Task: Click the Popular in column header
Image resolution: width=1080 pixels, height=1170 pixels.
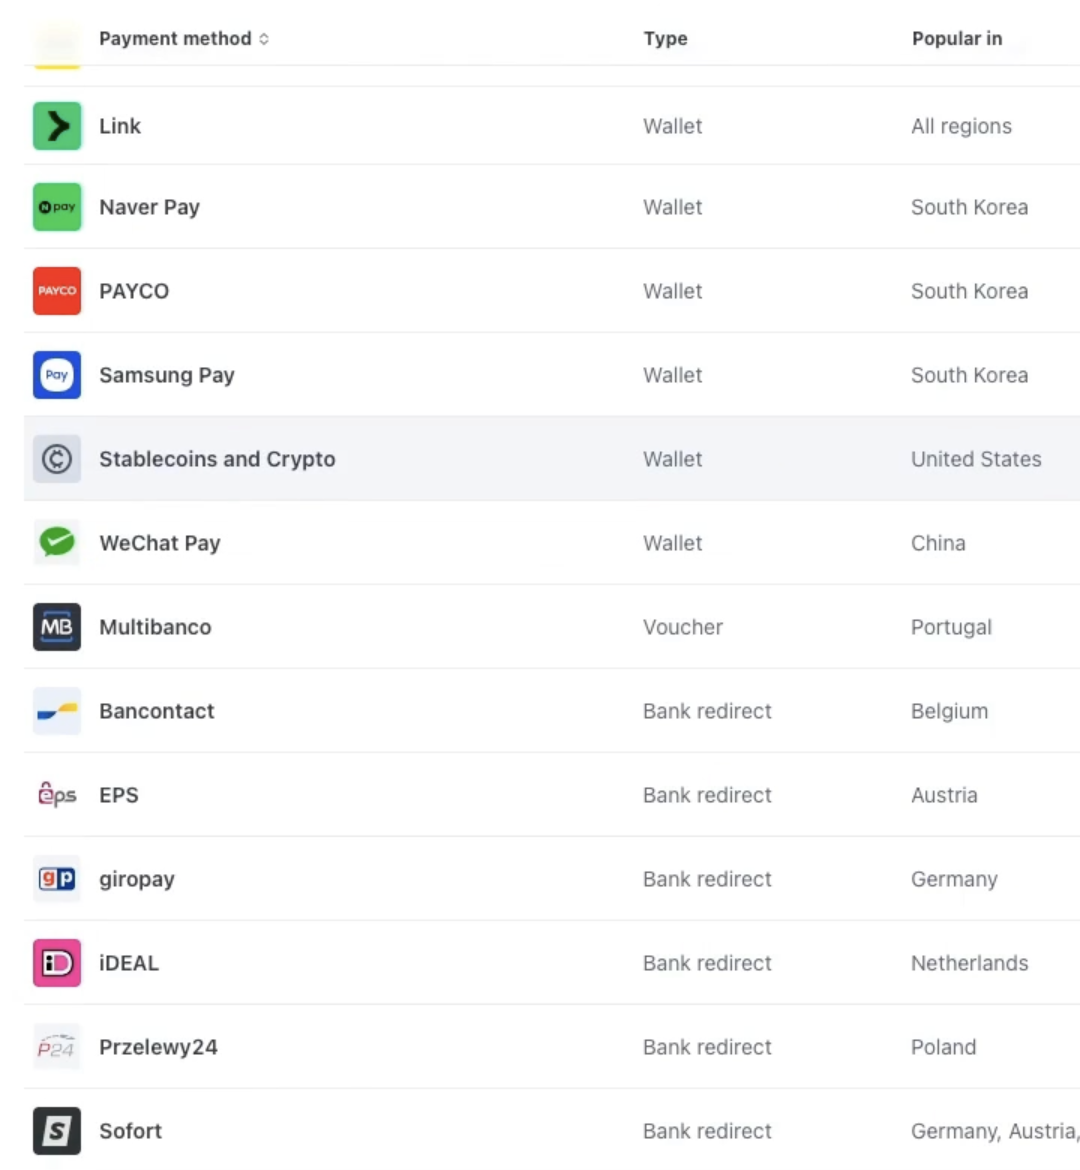Action: [x=956, y=38]
